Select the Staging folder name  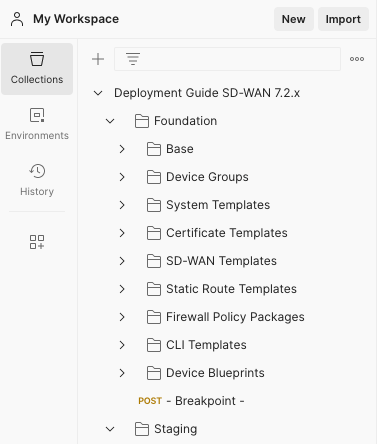(x=176, y=429)
